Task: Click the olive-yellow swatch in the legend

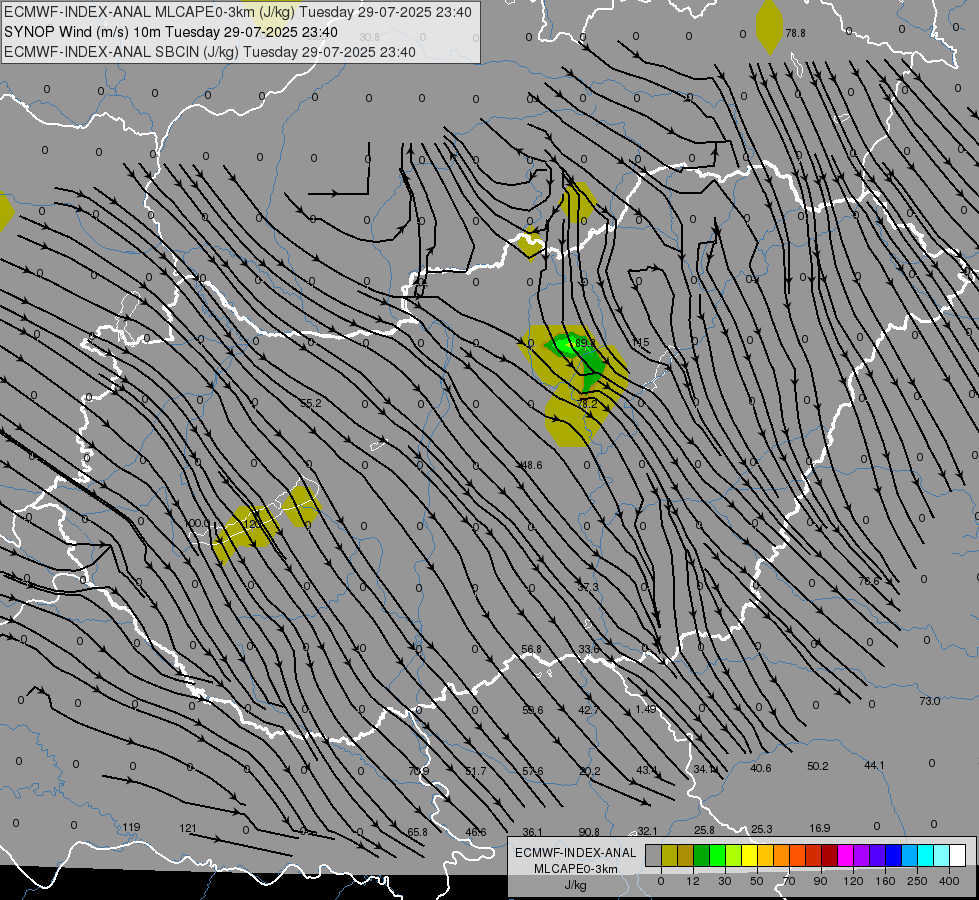Action: [x=669, y=856]
